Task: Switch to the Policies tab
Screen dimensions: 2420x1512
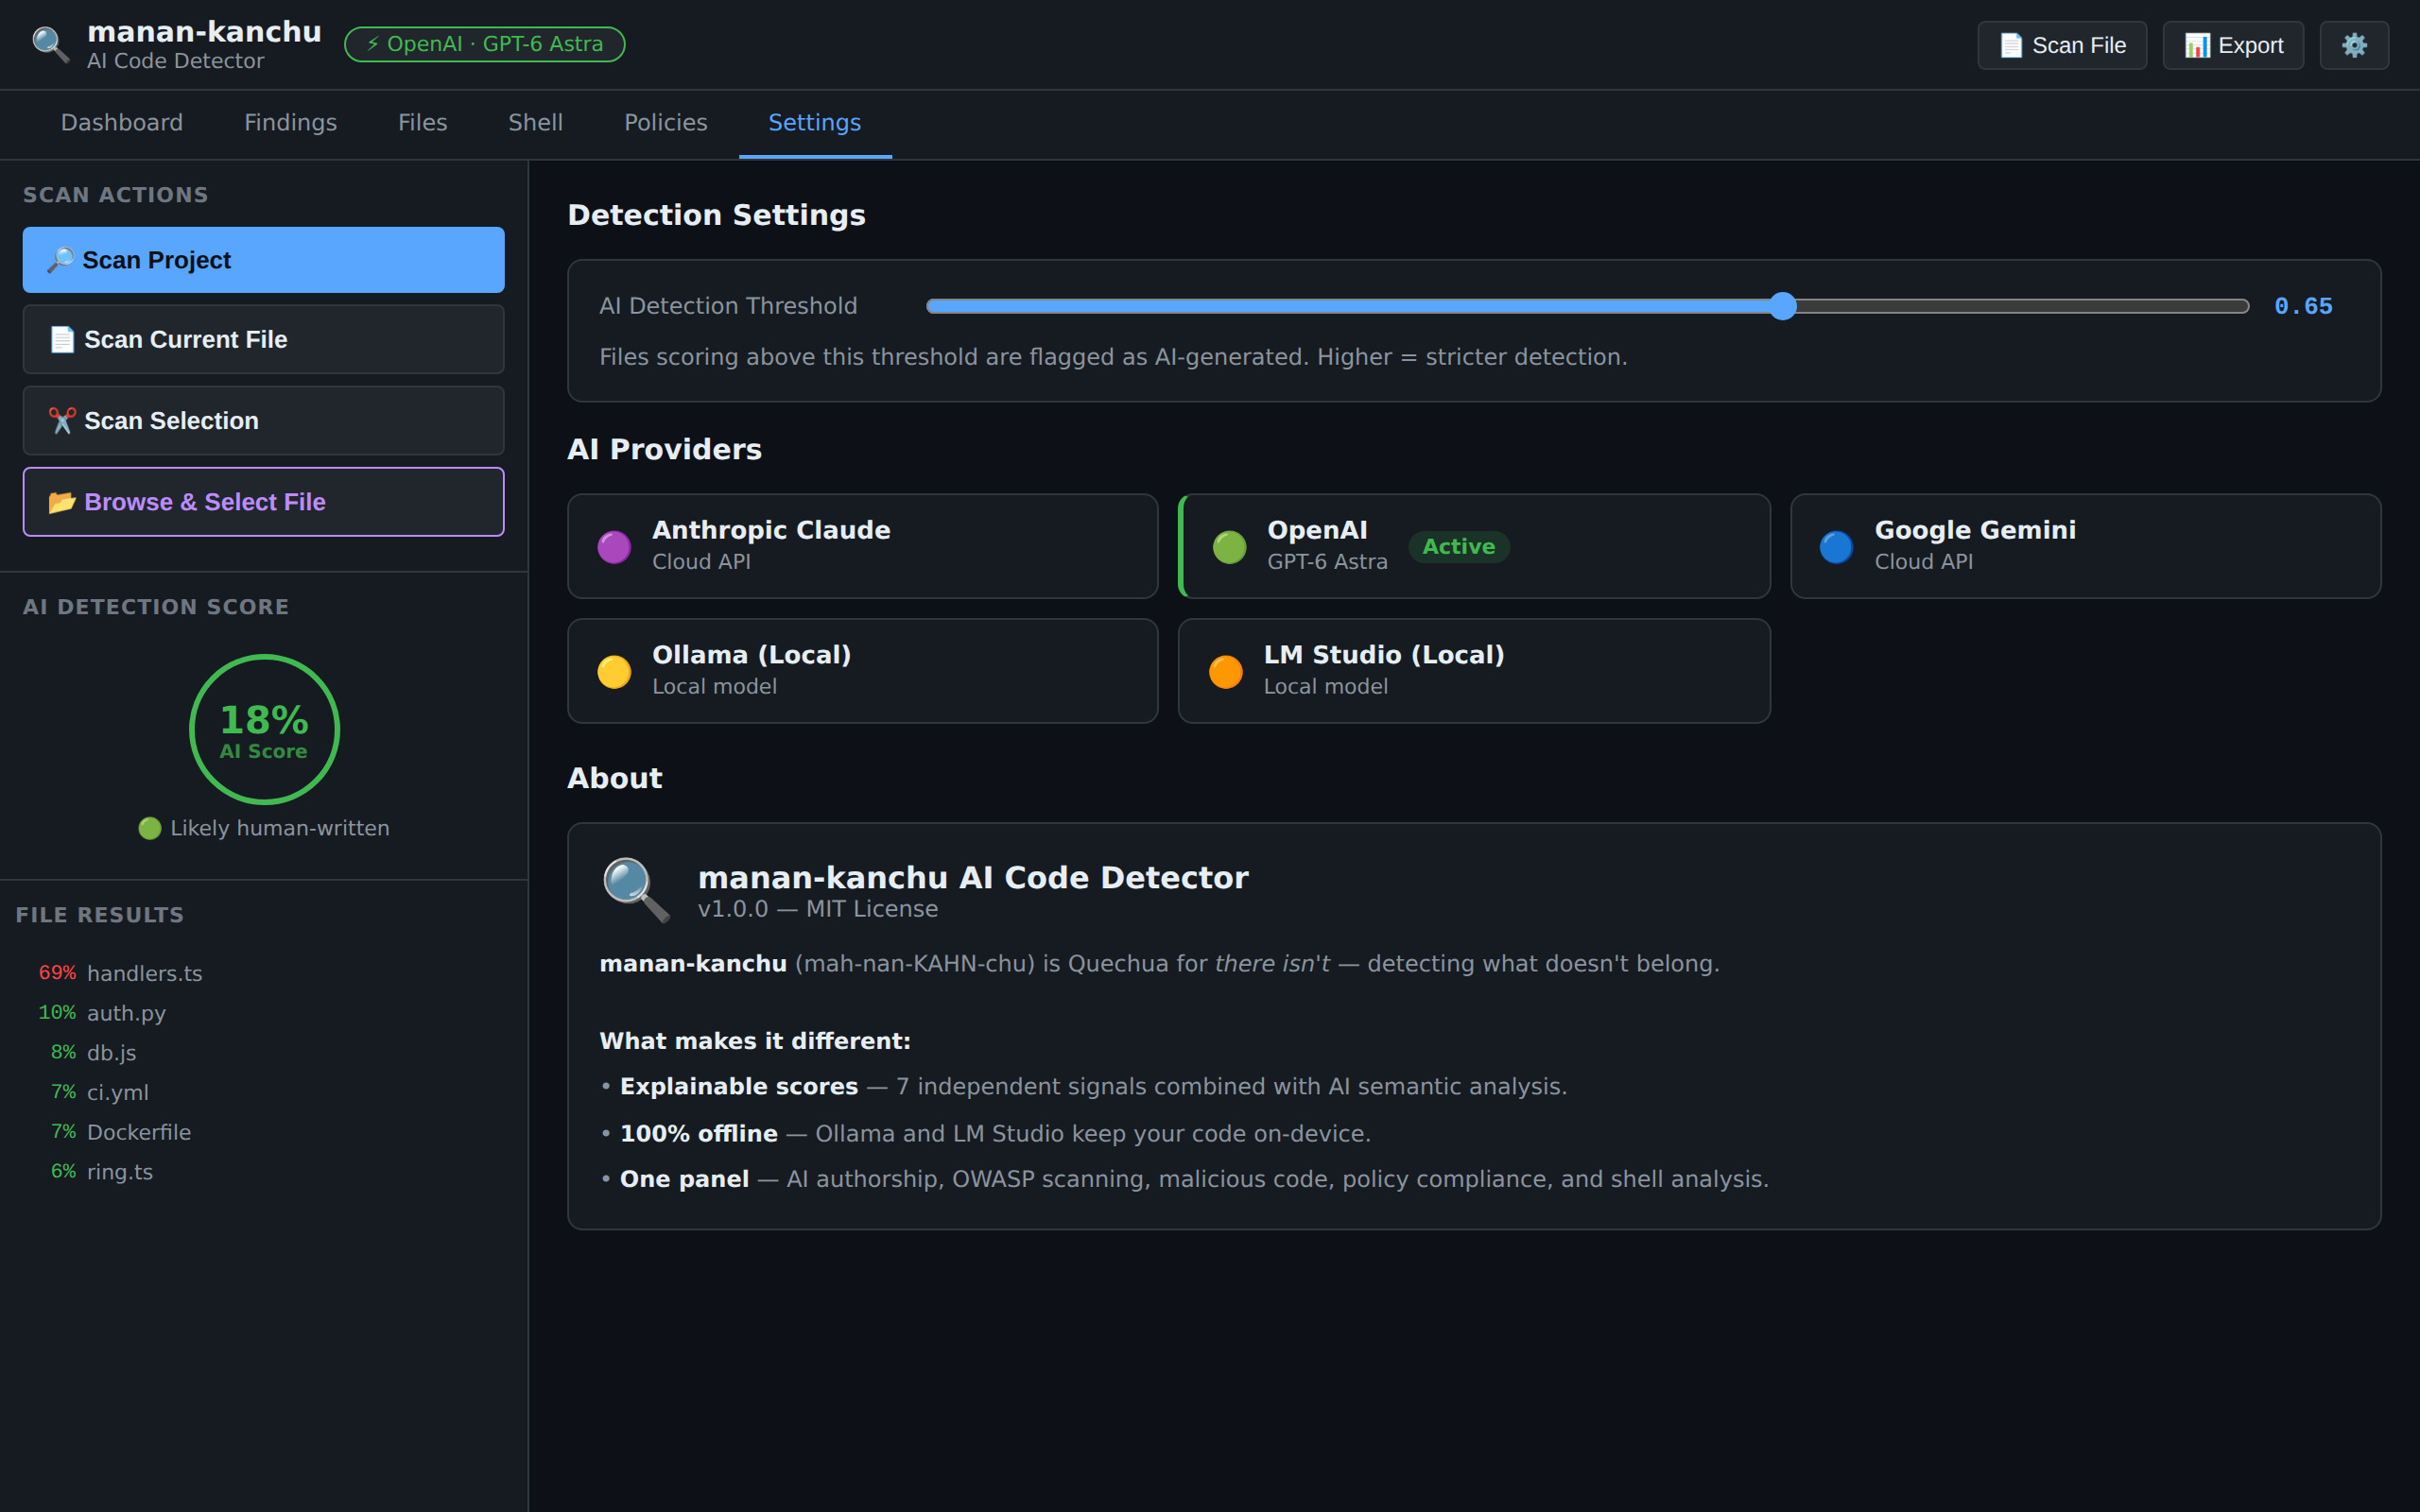Action: point(666,123)
